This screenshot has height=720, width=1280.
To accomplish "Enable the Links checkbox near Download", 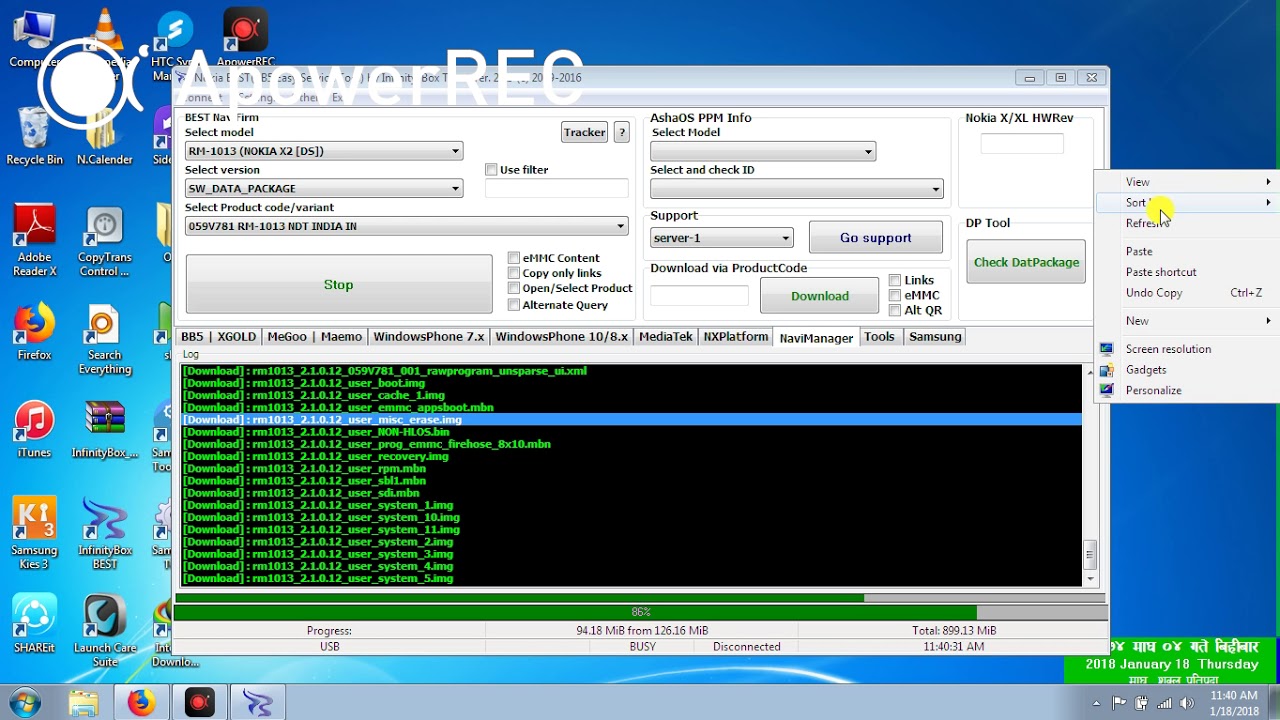I will click(895, 280).
